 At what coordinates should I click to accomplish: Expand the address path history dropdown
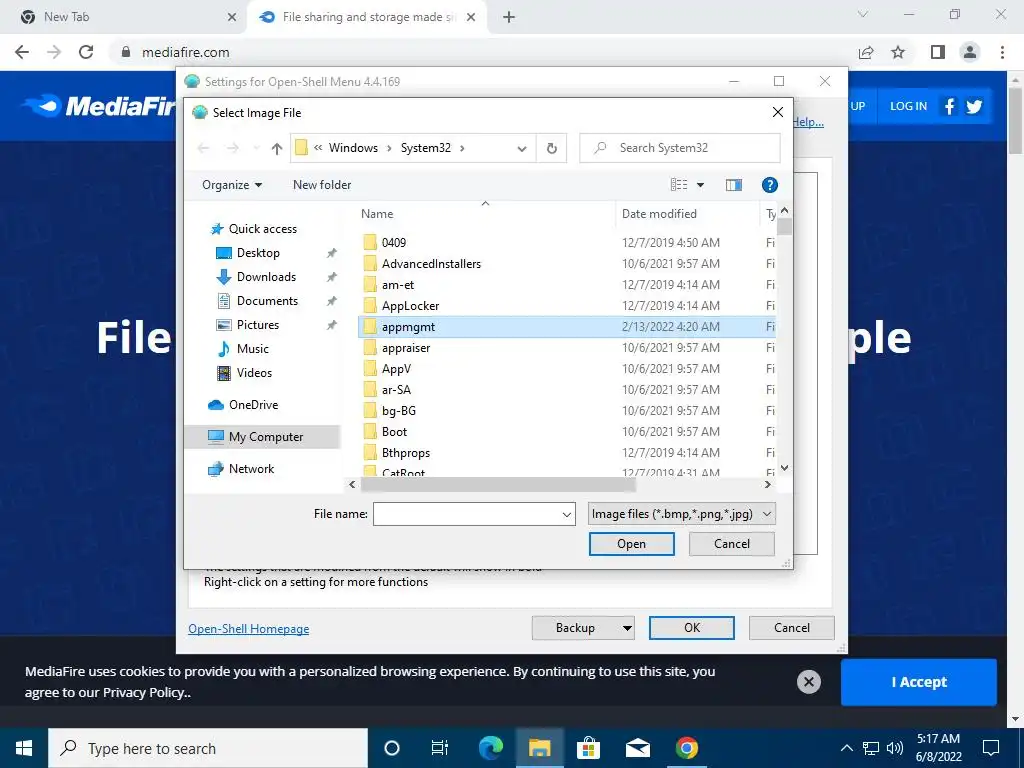click(x=522, y=148)
